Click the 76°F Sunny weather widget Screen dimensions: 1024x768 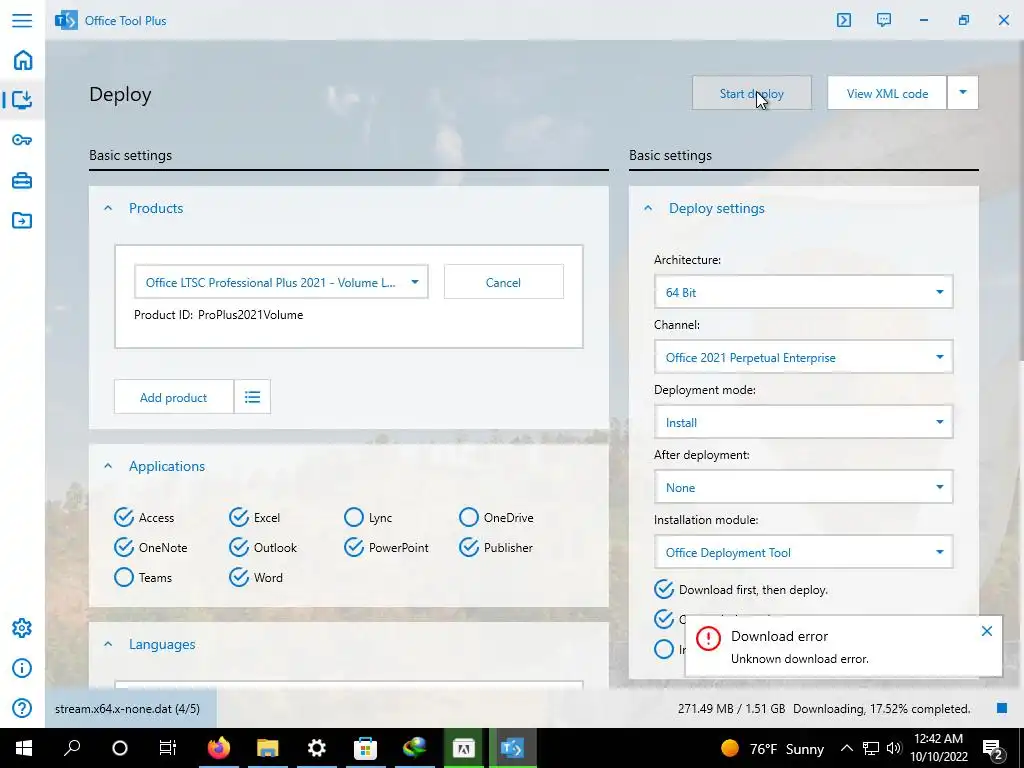pyautogui.click(x=772, y=748)
